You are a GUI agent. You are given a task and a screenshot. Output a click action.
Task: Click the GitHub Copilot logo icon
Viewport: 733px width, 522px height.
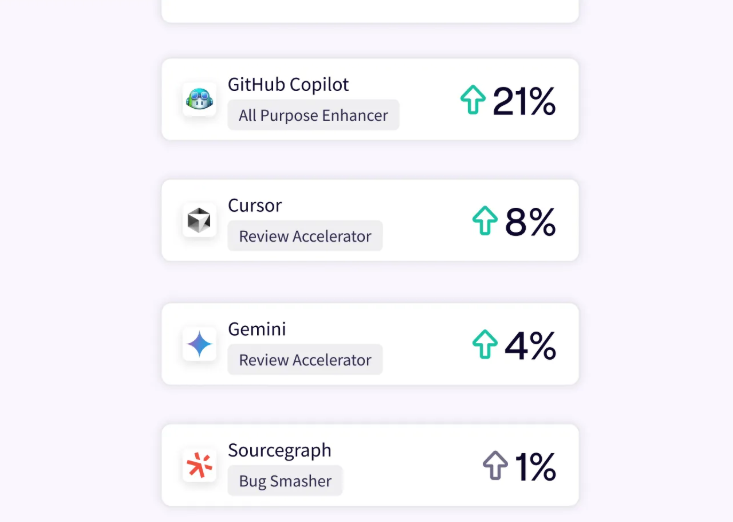tap(199, 99)
